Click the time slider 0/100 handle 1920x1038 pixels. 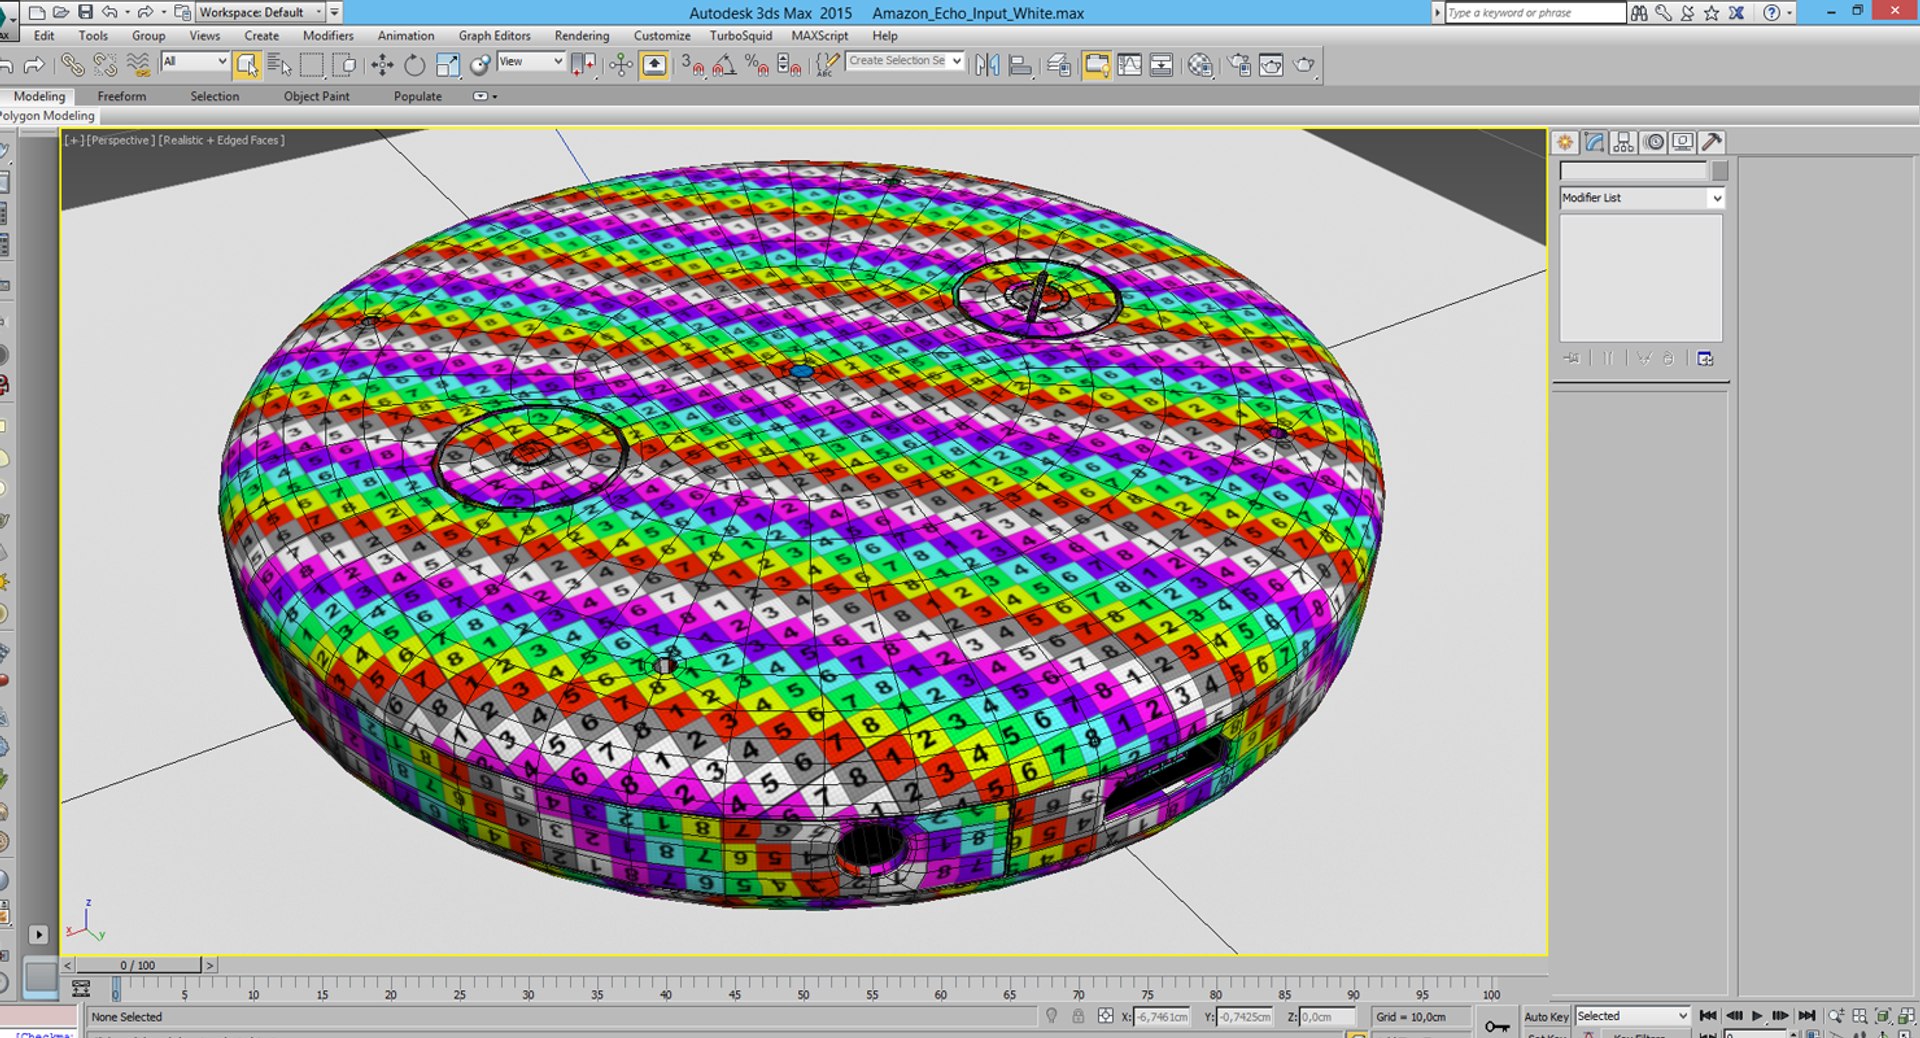(138, 965)
